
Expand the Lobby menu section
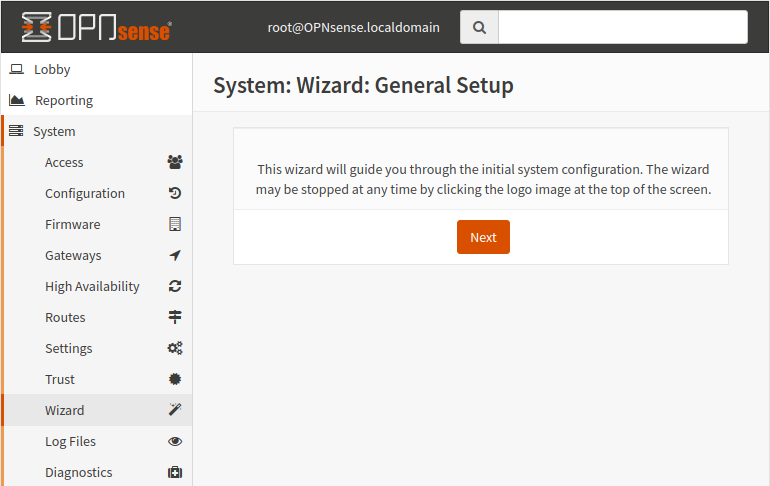(52, 70)
